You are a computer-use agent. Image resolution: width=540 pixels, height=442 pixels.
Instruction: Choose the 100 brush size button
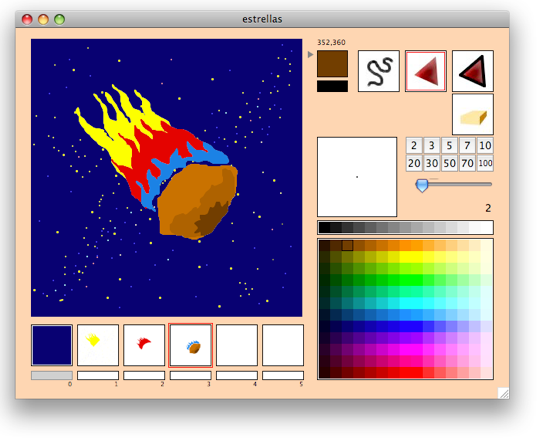click(x=485, y=163)
